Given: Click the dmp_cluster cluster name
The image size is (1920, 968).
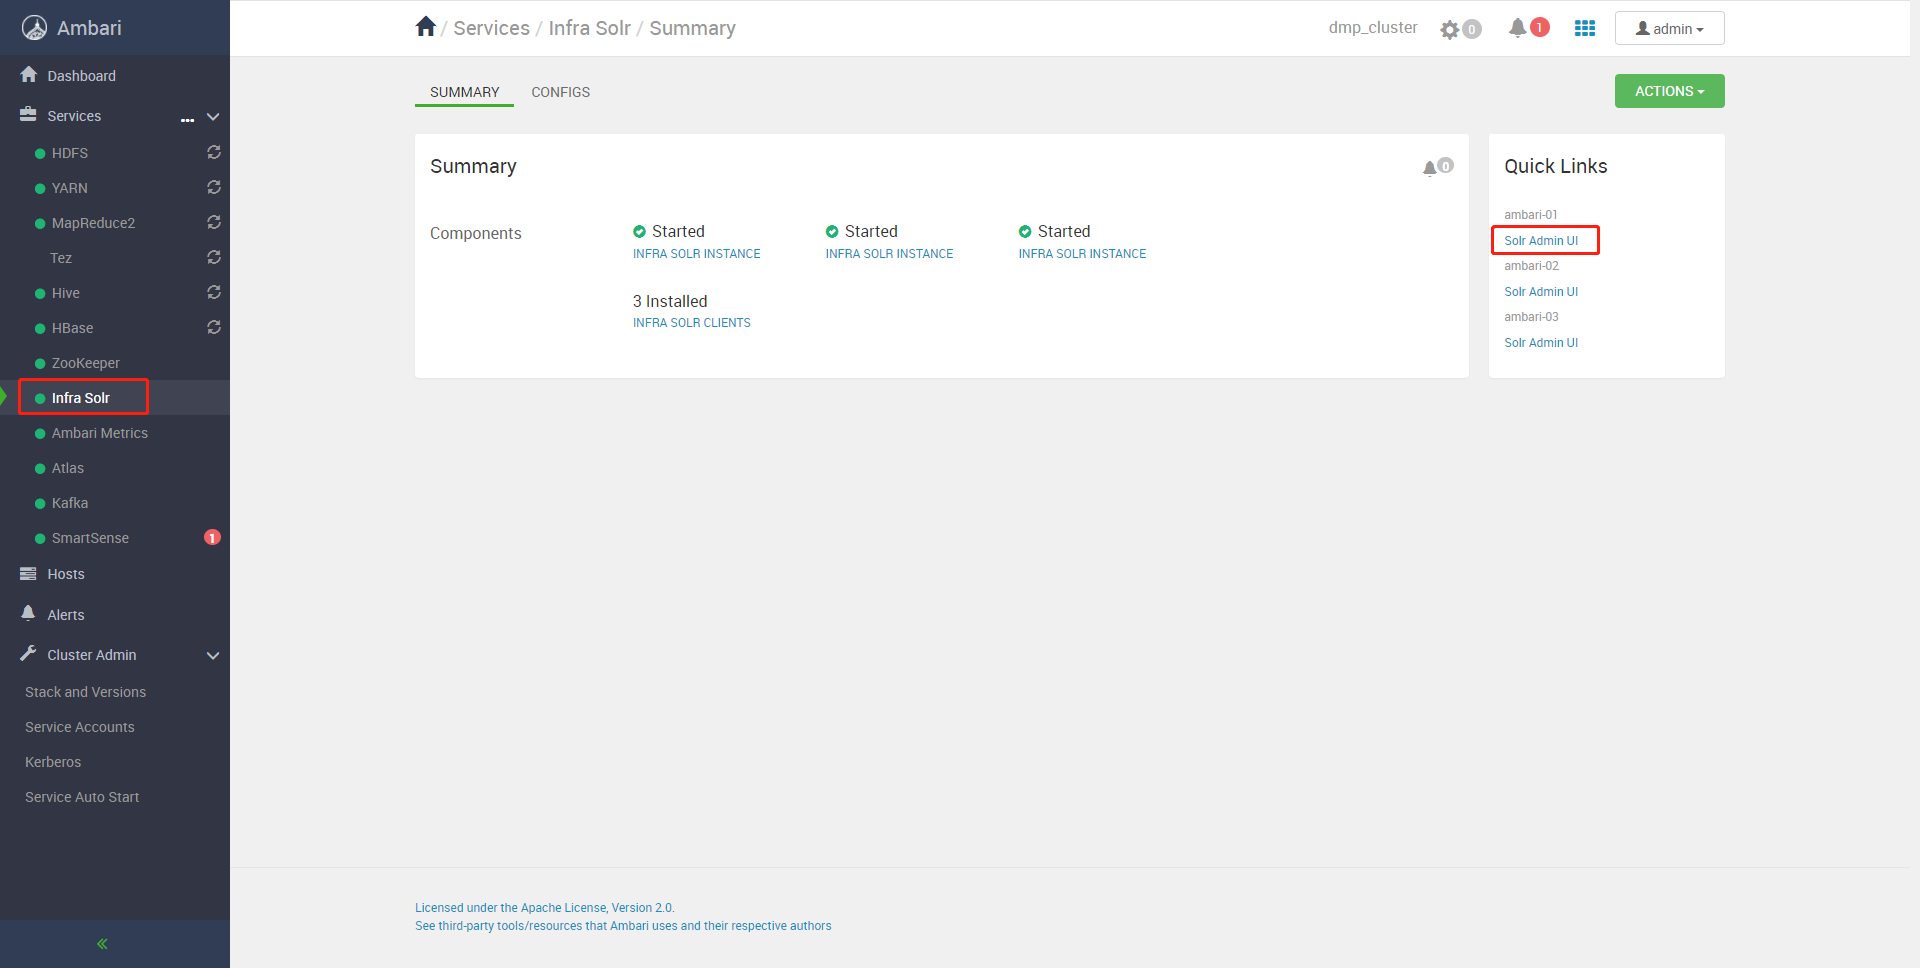Looking at the screenshot, I should (x=1372, y=28).
